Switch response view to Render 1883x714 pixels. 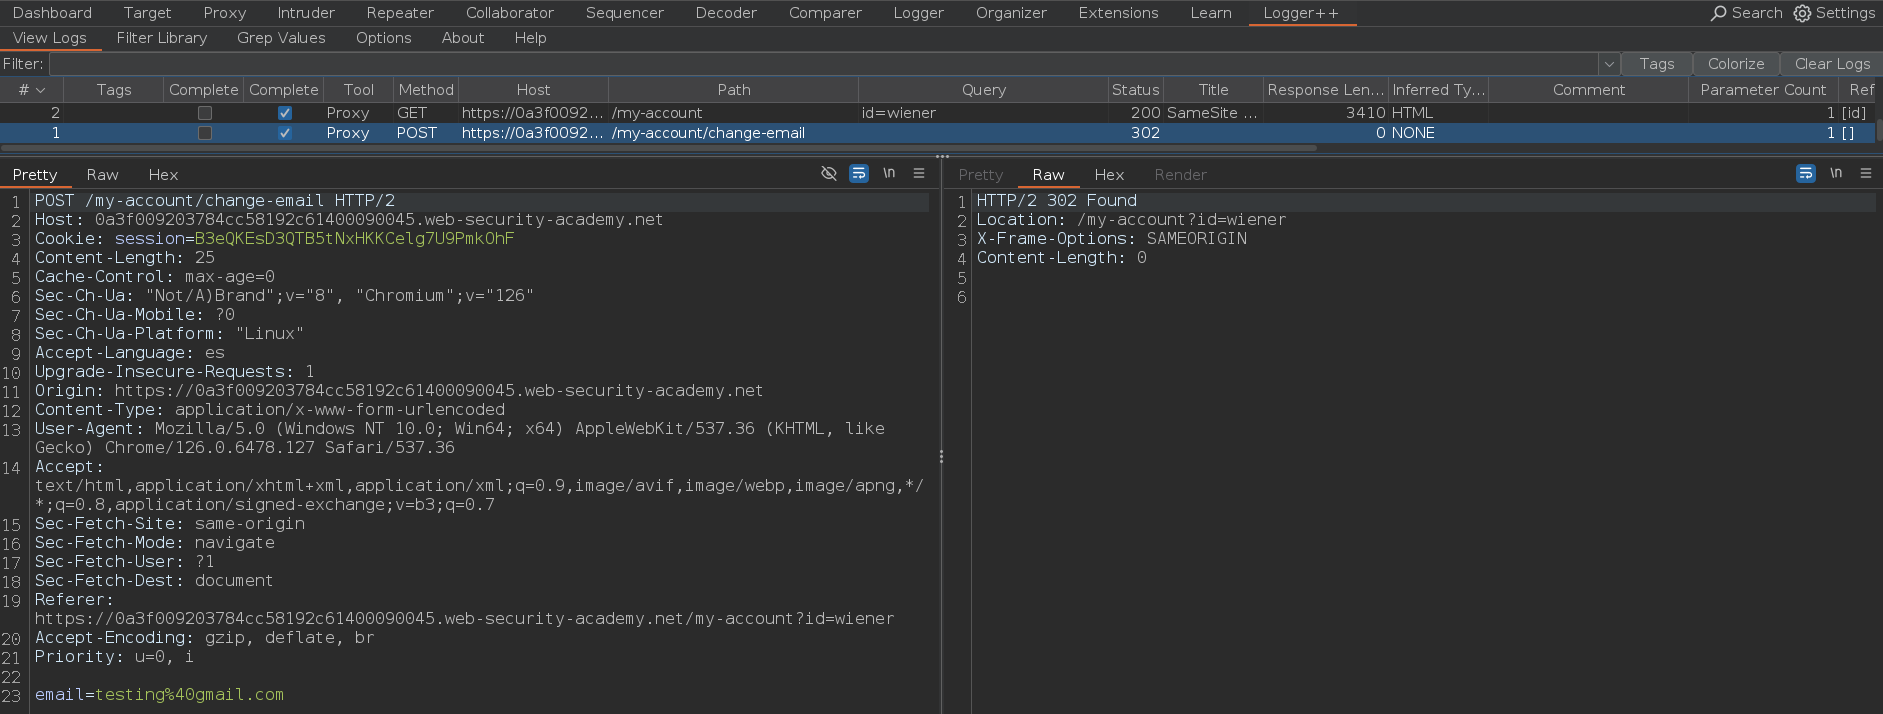[x=1180, y=175]
